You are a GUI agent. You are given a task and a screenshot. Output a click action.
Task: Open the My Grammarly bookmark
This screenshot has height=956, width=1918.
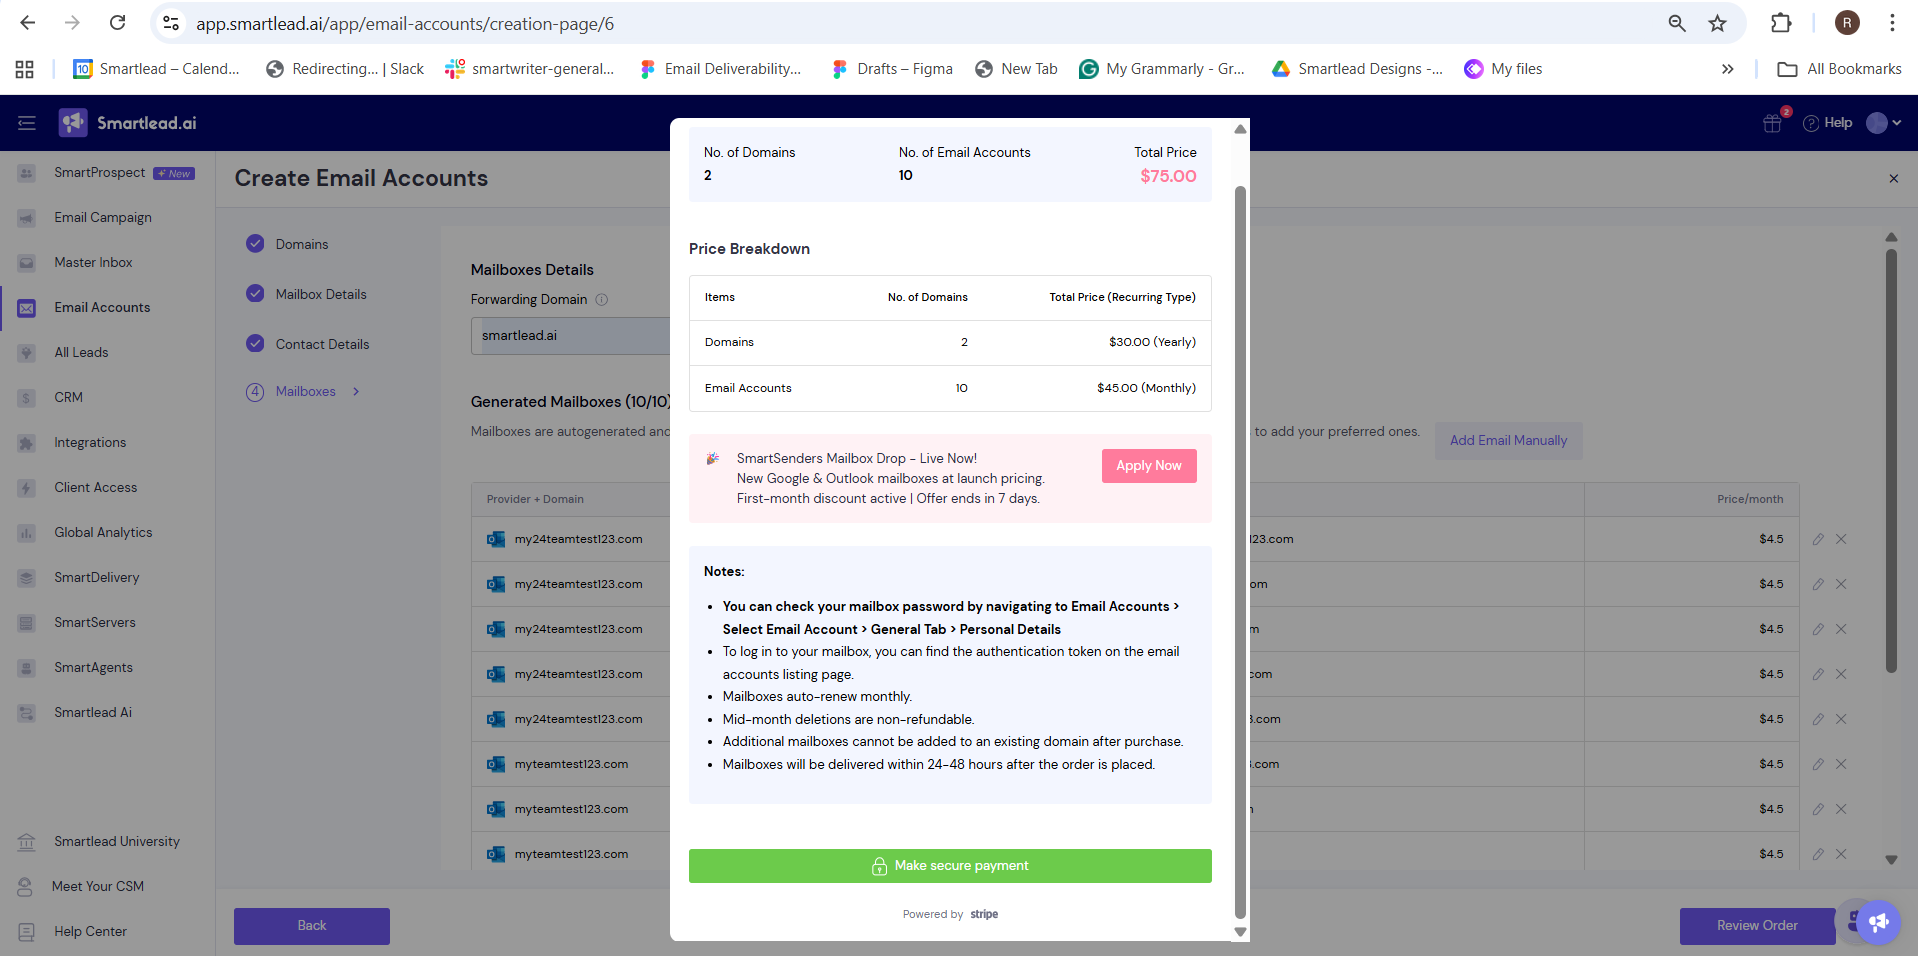coord(1162,69)
